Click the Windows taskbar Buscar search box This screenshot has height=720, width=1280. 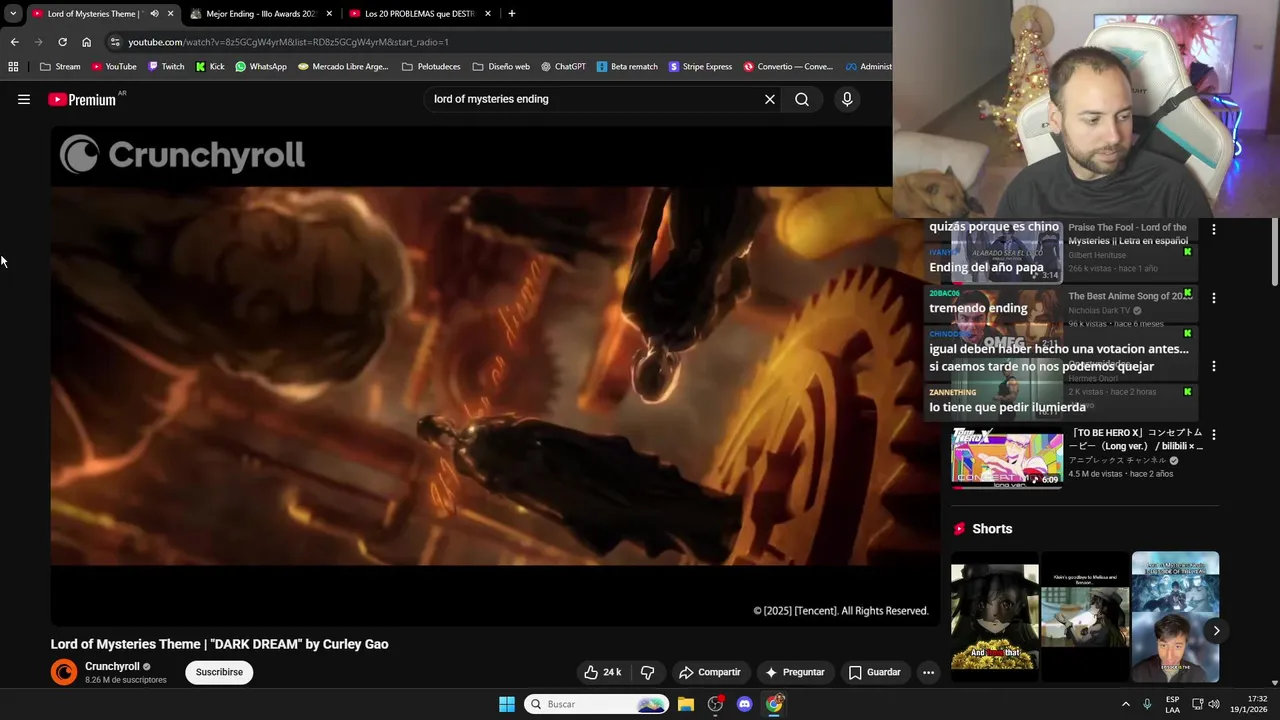click(x=596, y=704)
